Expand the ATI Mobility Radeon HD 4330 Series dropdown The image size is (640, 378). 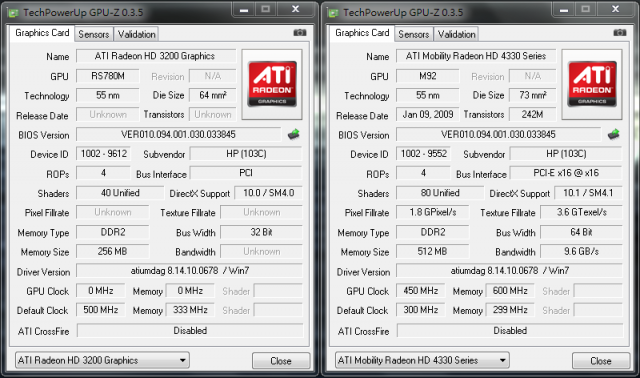(x=422, y=360)
